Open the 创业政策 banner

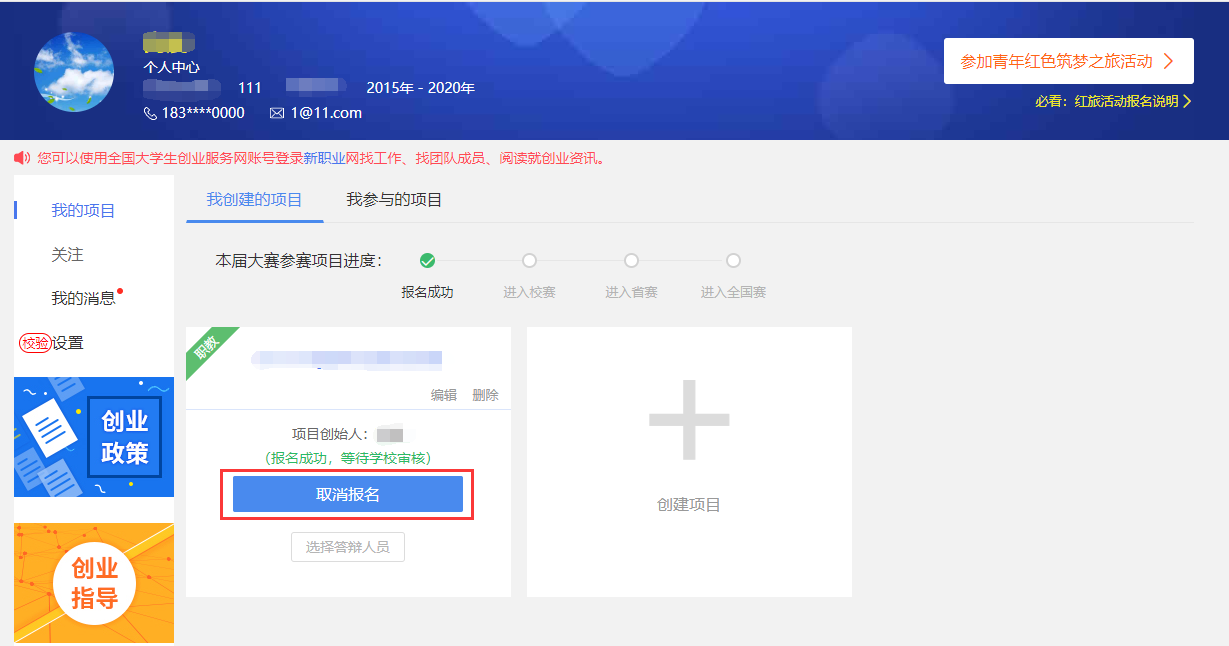[94, 437]
